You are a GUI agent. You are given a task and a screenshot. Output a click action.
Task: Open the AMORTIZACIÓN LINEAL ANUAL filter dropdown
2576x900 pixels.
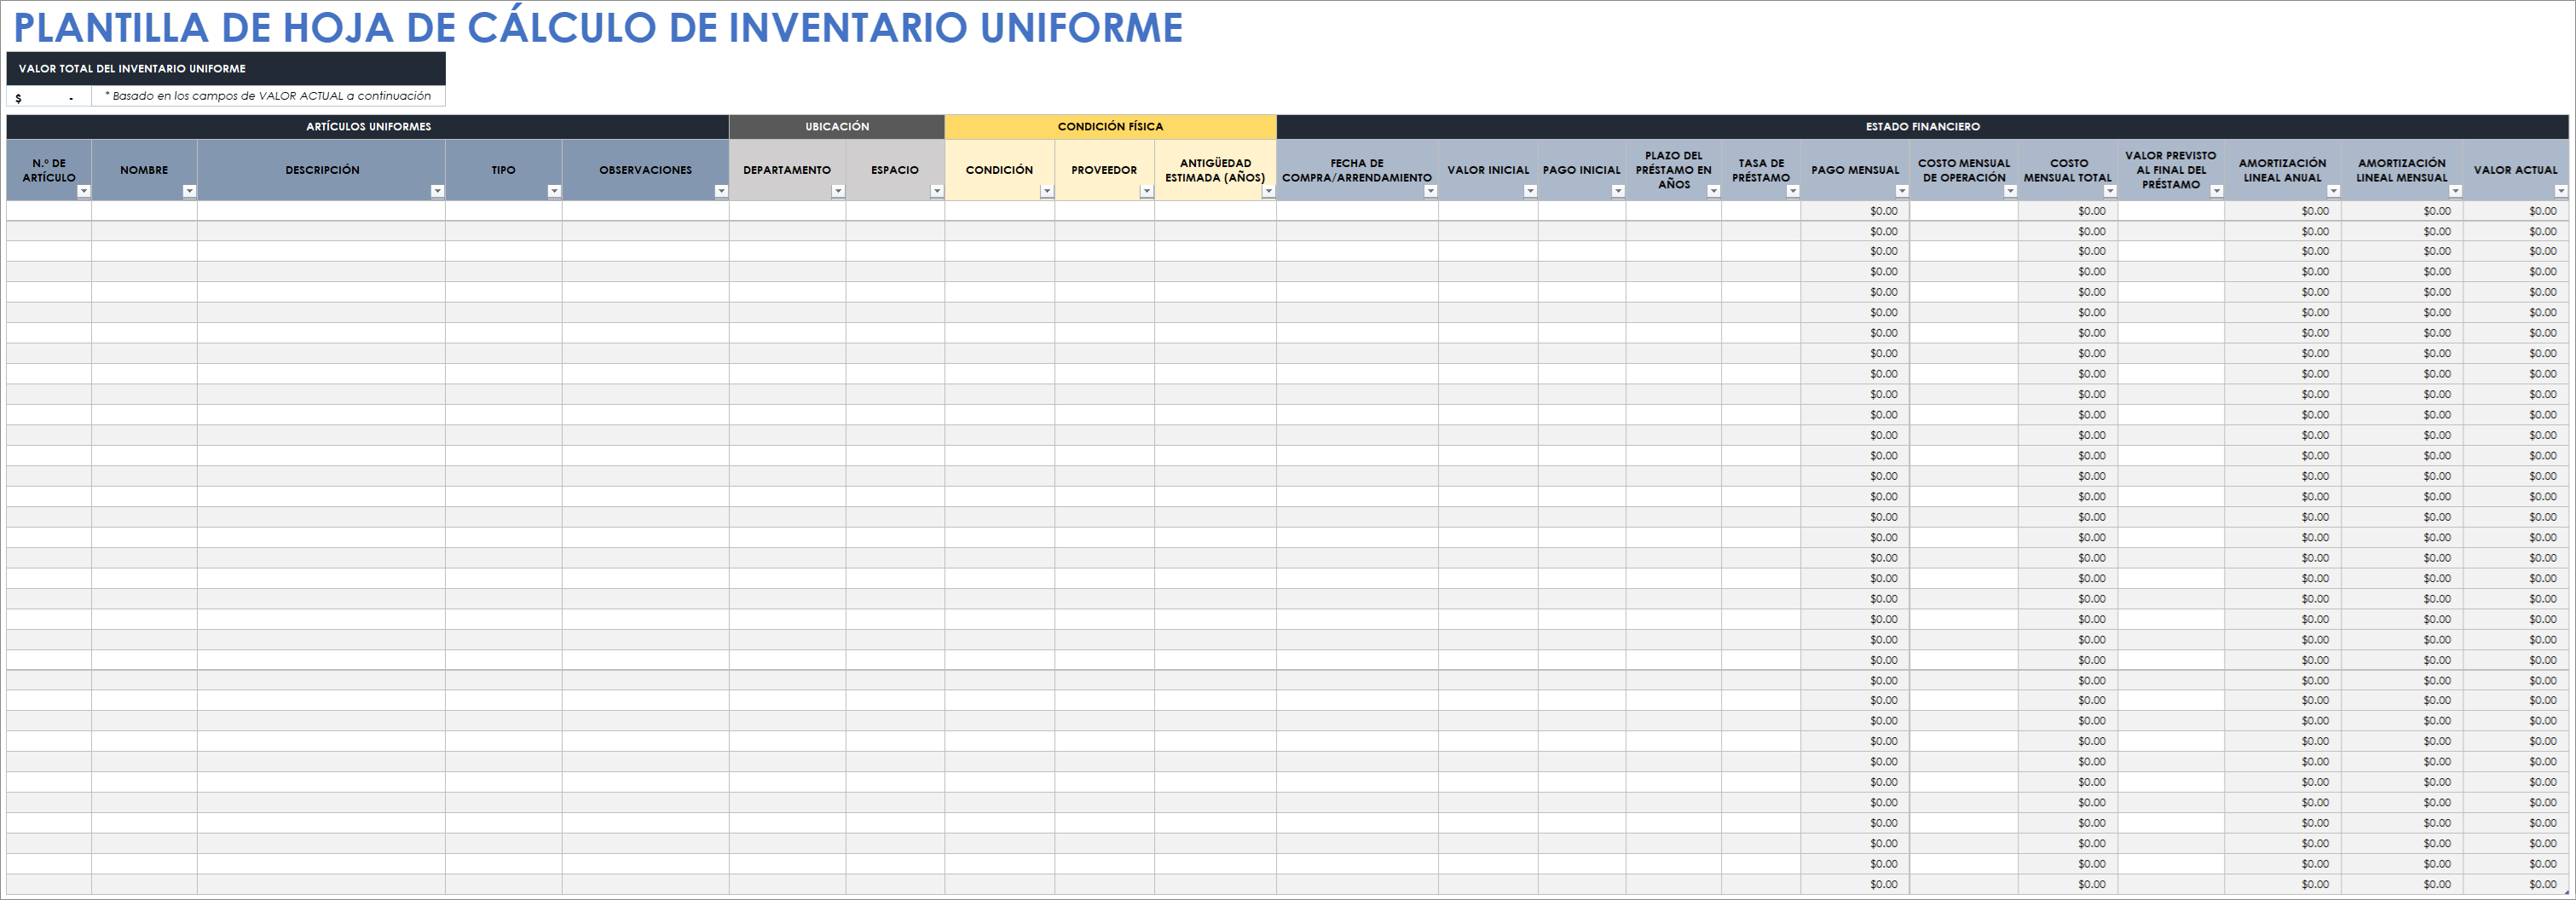tap(2334, 191)
